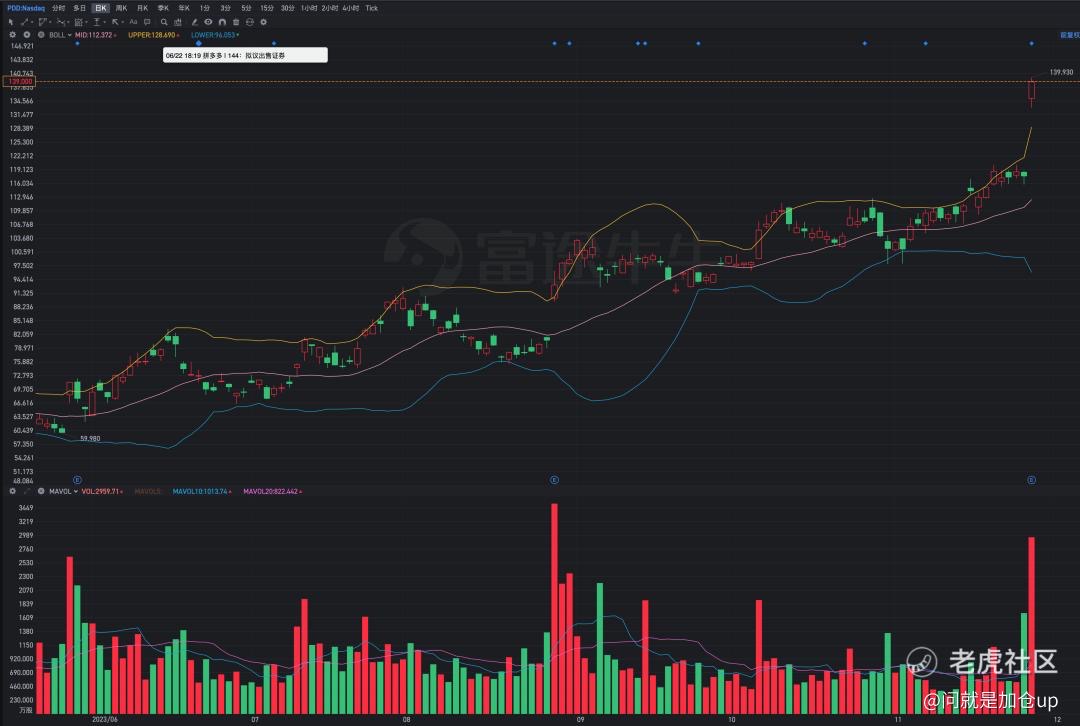Screen dimensions: 1080x726
Task: Switch to the 周K weekly chart tab
Action: (x=121, y=8)
